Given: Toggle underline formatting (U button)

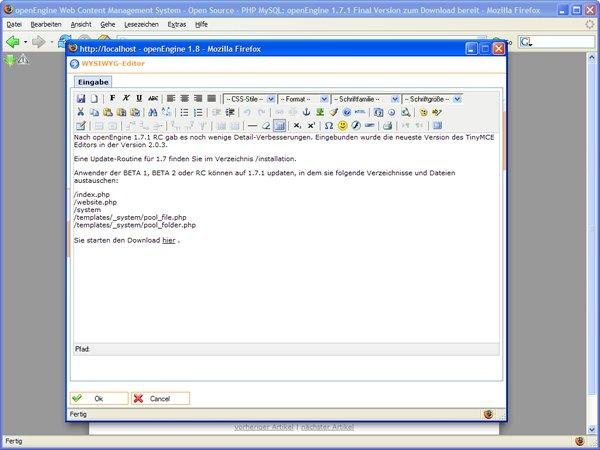Looking at the screenshot, I should pos(139,98).
